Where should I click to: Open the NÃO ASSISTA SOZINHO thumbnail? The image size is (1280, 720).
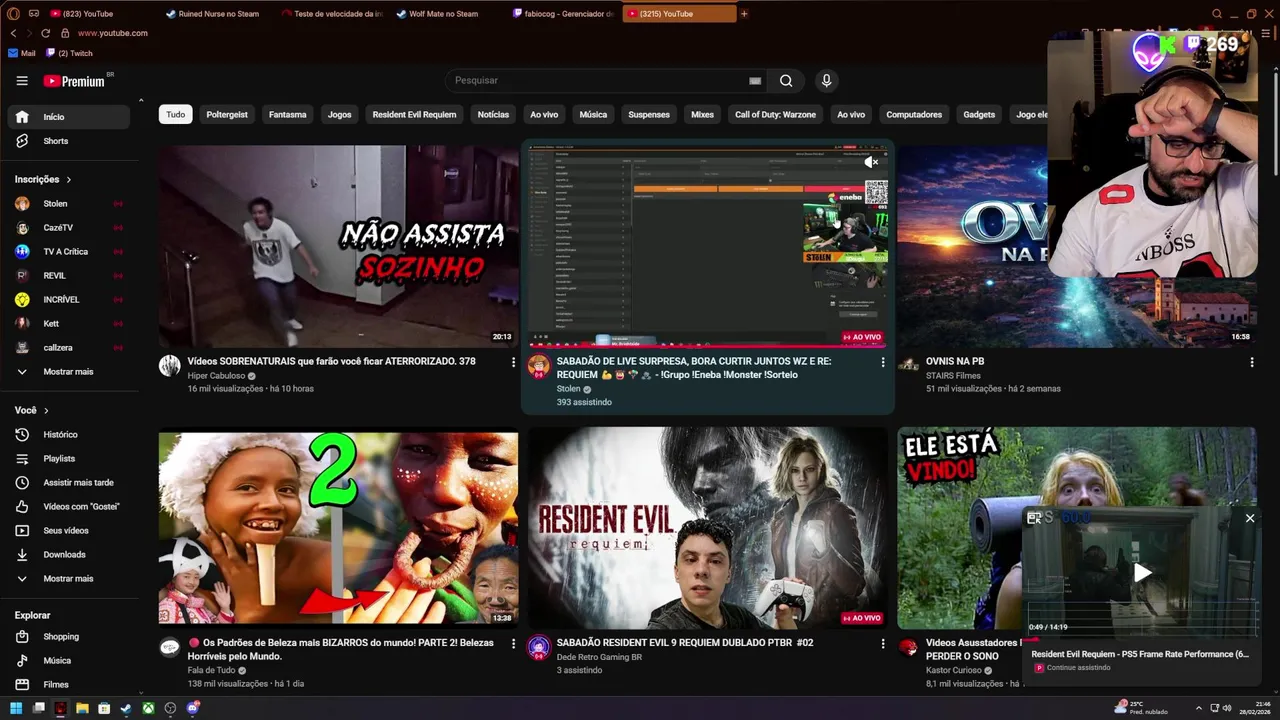click(338, 246)
